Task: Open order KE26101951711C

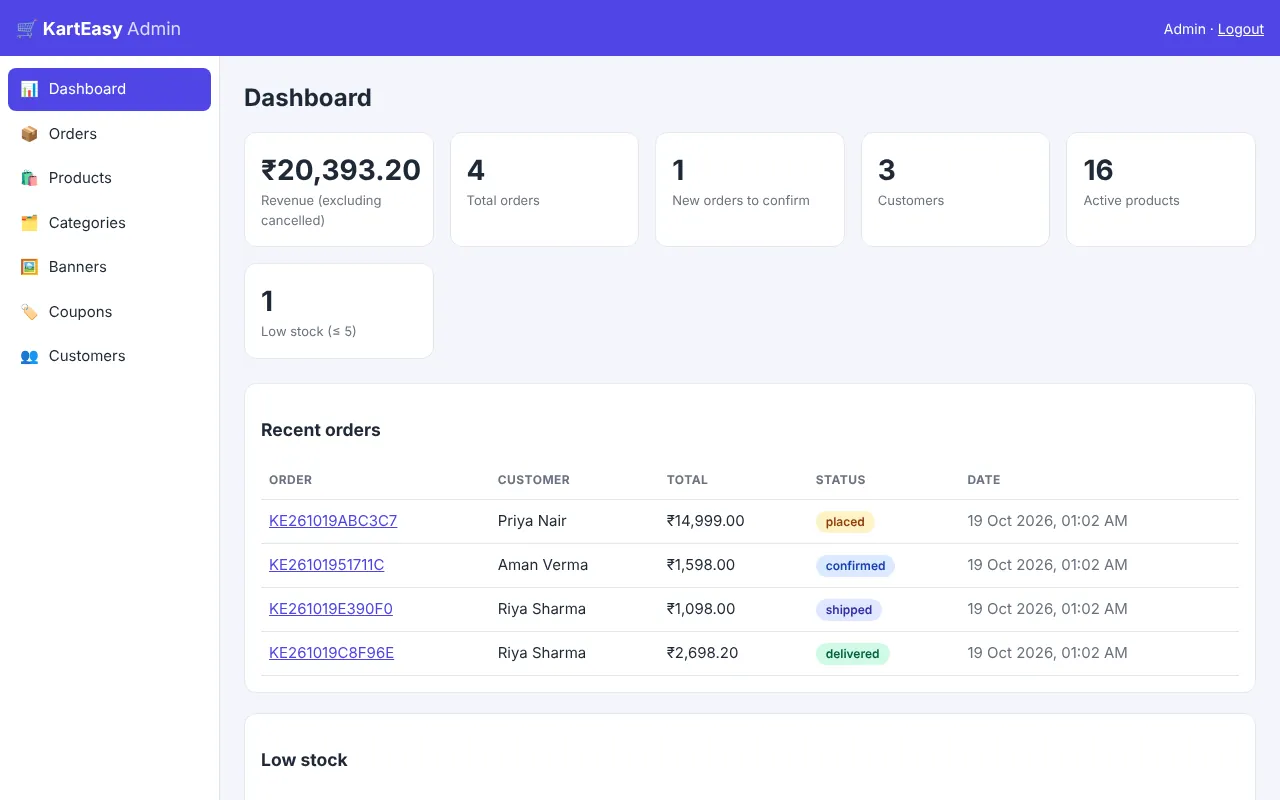Action: (x=326, y=565)
